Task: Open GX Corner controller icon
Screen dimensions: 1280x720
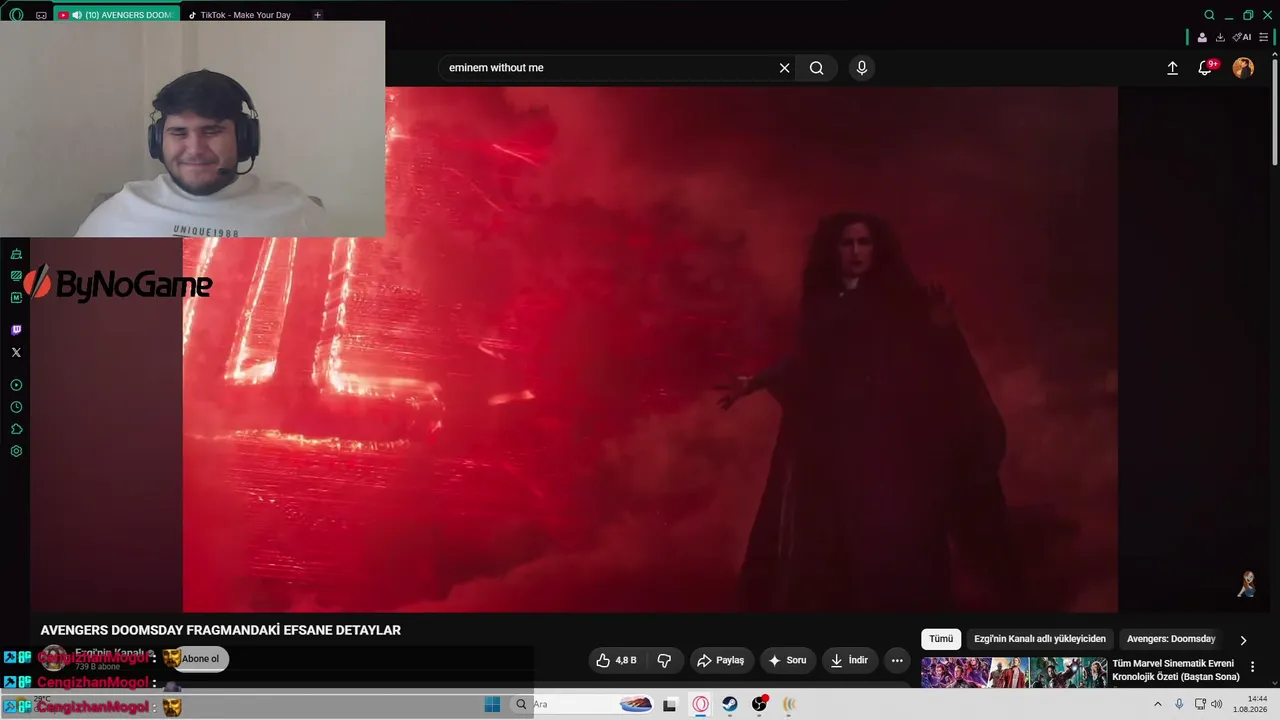Action: [41, 15]
